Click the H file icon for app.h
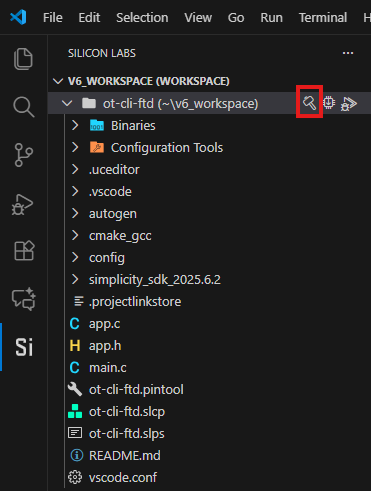The height and width of the screenshot is (491, 371). pyautogui.click(x=75, y=346)
